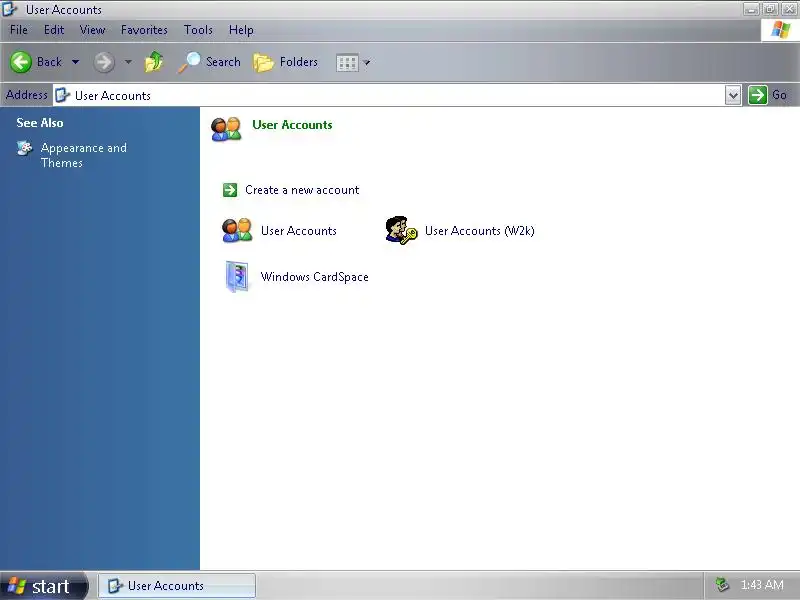Open Search with the magnifier icon
The height and width of the screenshot is (600, 800).
click(189, 62)
